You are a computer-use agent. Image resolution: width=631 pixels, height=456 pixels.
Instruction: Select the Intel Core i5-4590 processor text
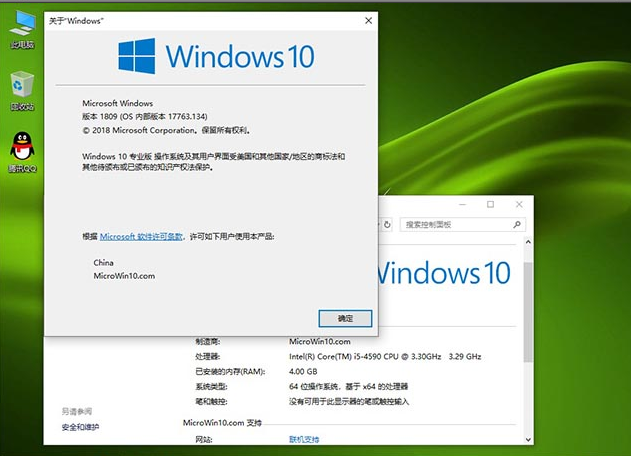(x=385, y=356)
